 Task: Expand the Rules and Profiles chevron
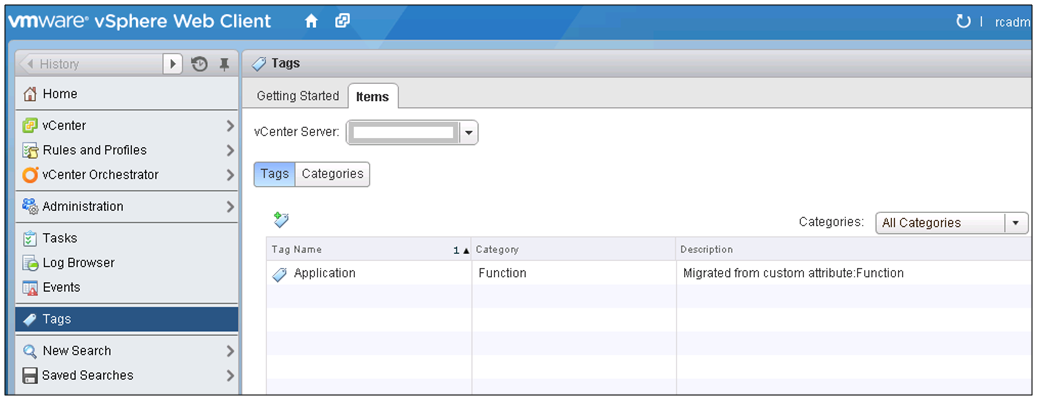[x=229, y=150]
